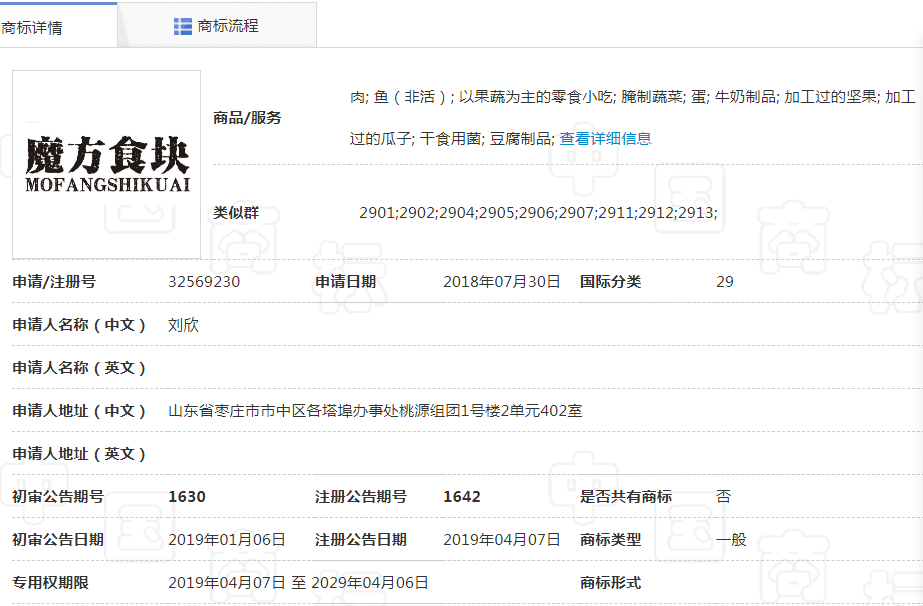The image size is (923, 606).
Task: Click preliminary announcement date 2019年01月06日
Action: (x=227, y=540)
